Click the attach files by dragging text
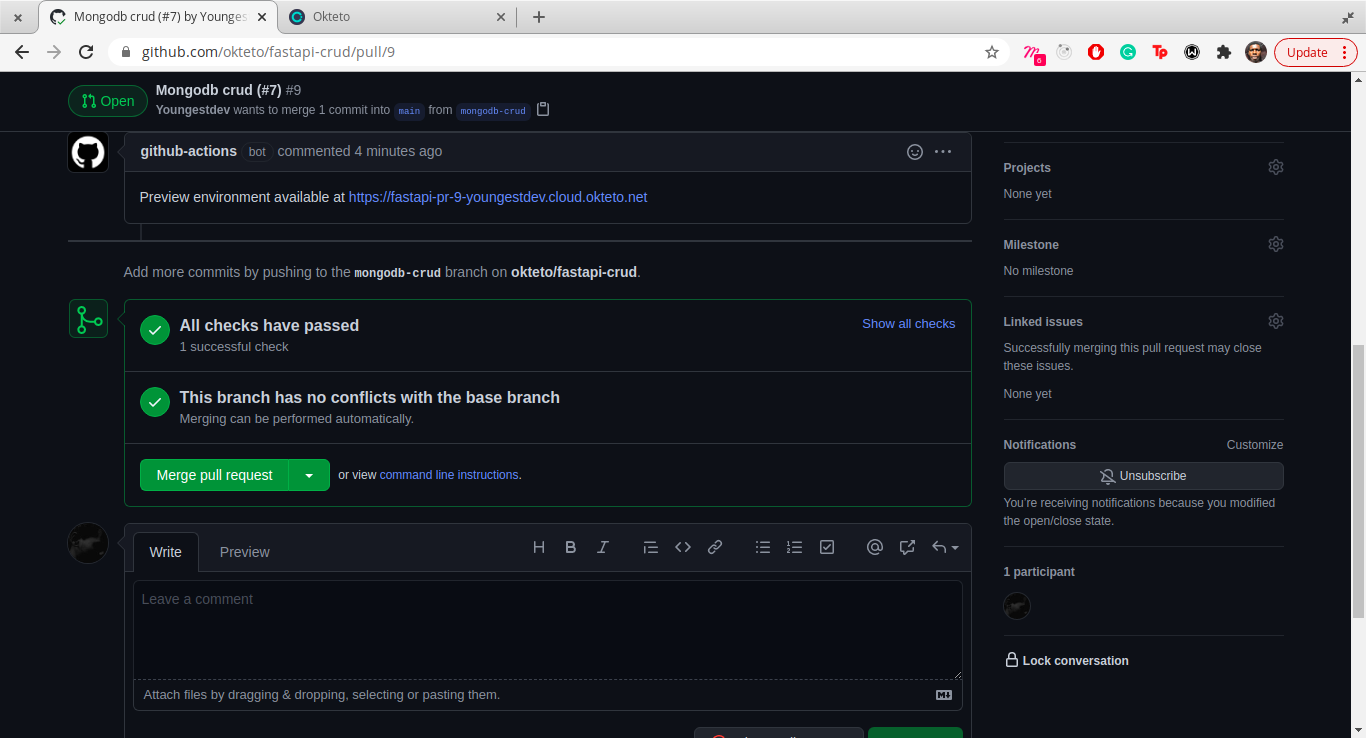Screen dimensions: 1366x738 pos(322,695)
